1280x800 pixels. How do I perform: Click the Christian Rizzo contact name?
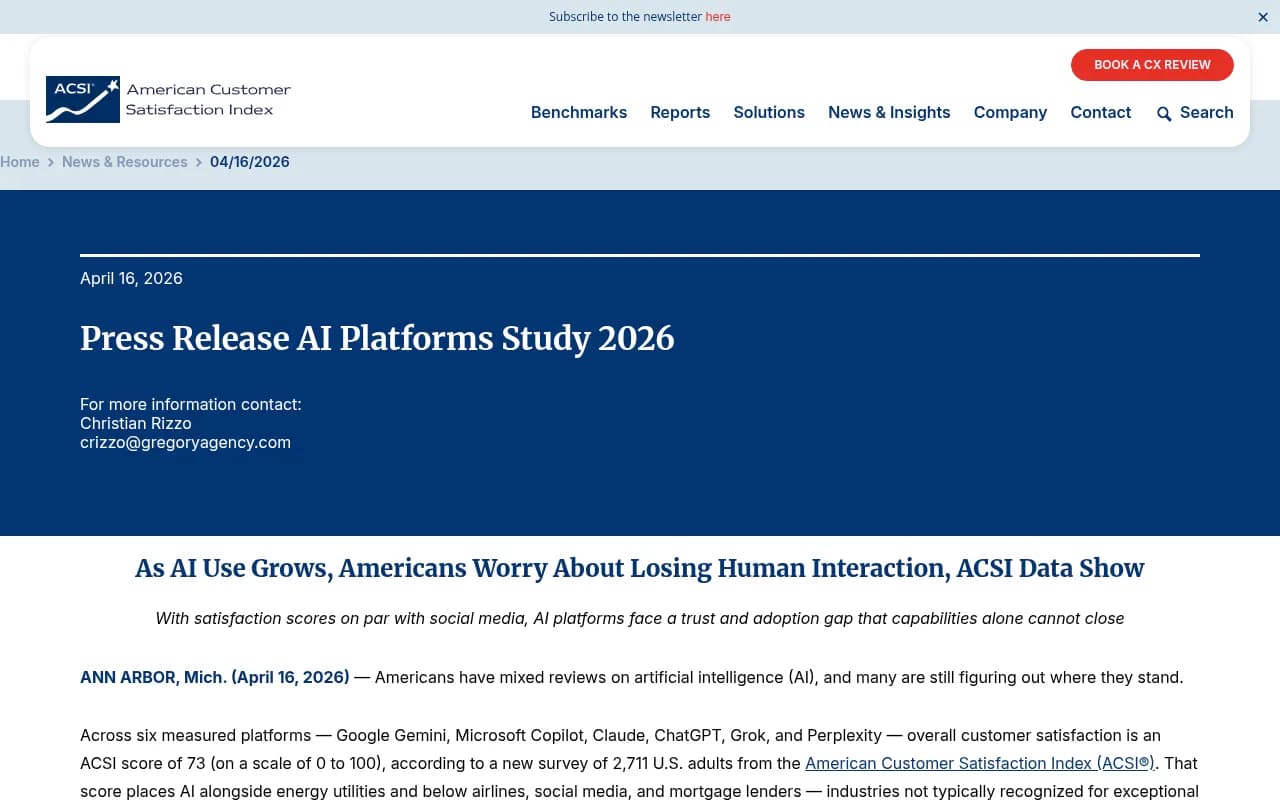tap(136, 423)
